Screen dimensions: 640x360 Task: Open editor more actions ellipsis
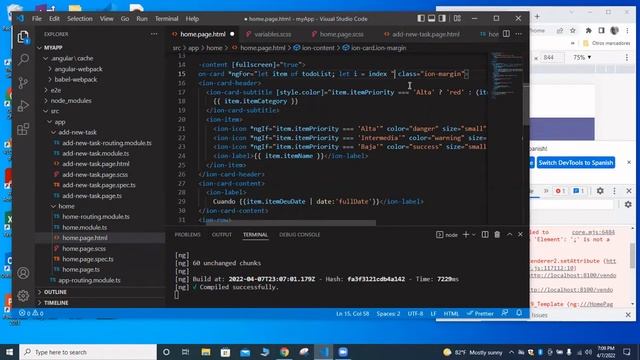[x=519, y=34]
